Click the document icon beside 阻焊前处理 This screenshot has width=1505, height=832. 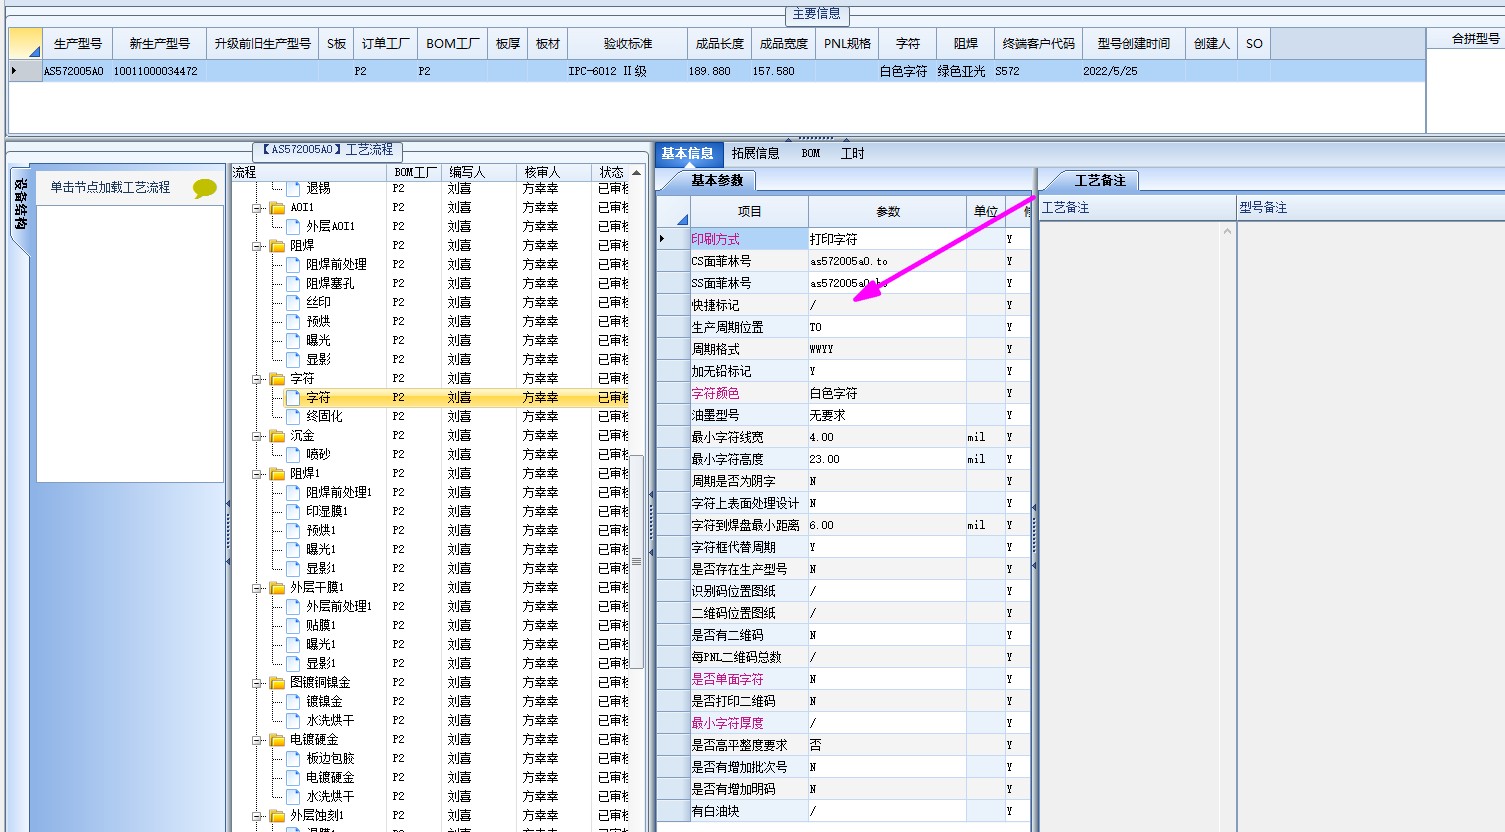(294, 264)
